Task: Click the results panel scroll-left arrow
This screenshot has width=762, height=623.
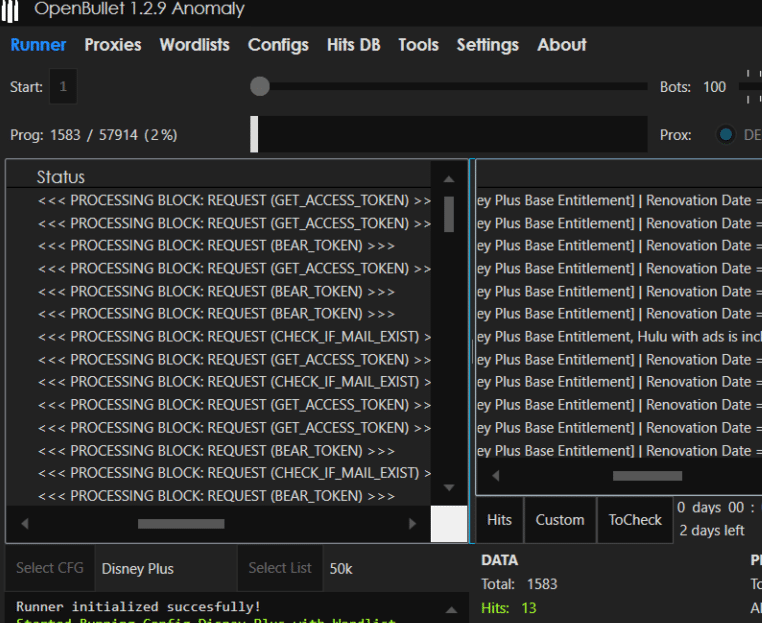Action: [x=494, y=476]
